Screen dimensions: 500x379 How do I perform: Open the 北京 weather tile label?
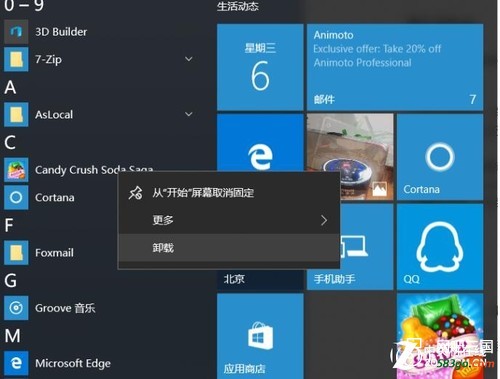(234, 279)
